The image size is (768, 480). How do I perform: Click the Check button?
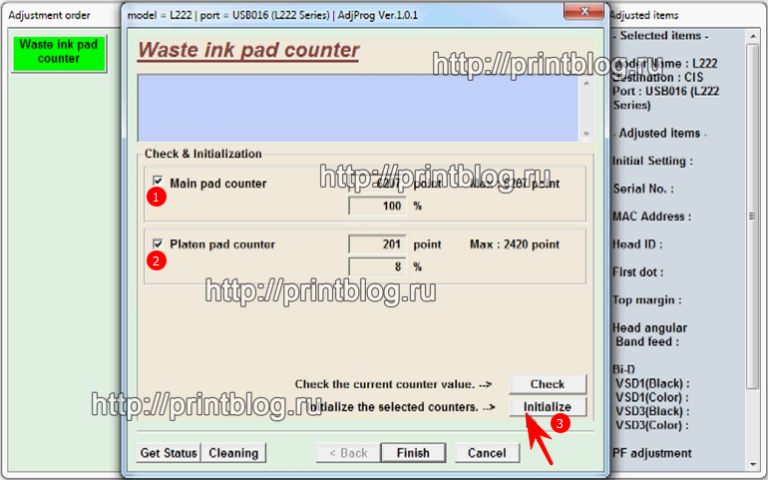coord(548,384)
